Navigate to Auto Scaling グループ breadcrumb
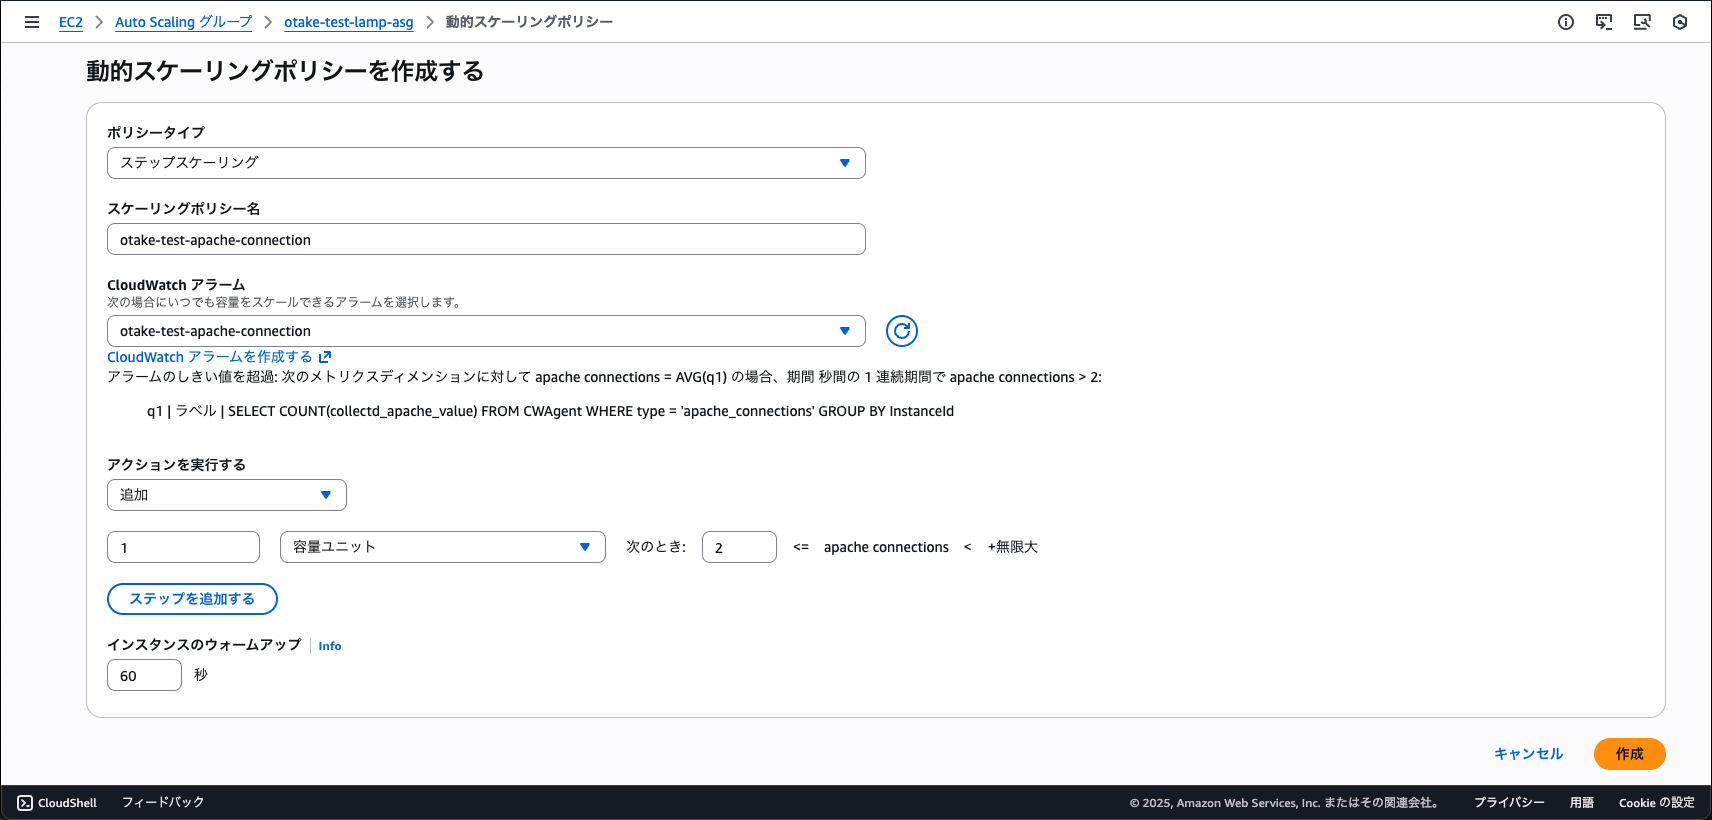This screenshot has width=1712, height=820. click(x=183, y=22)
